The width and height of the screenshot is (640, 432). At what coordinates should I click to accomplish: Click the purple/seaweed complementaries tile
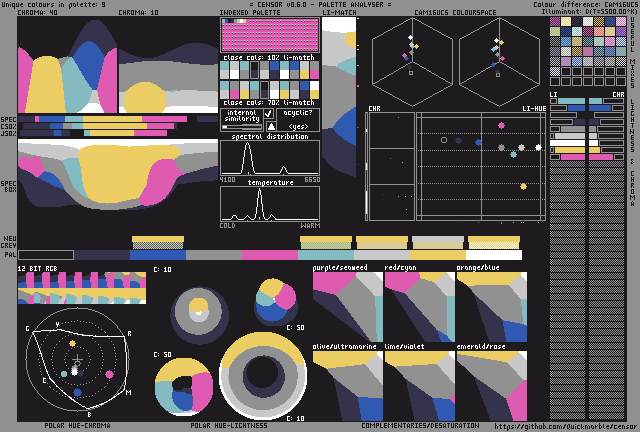point(347,308)
